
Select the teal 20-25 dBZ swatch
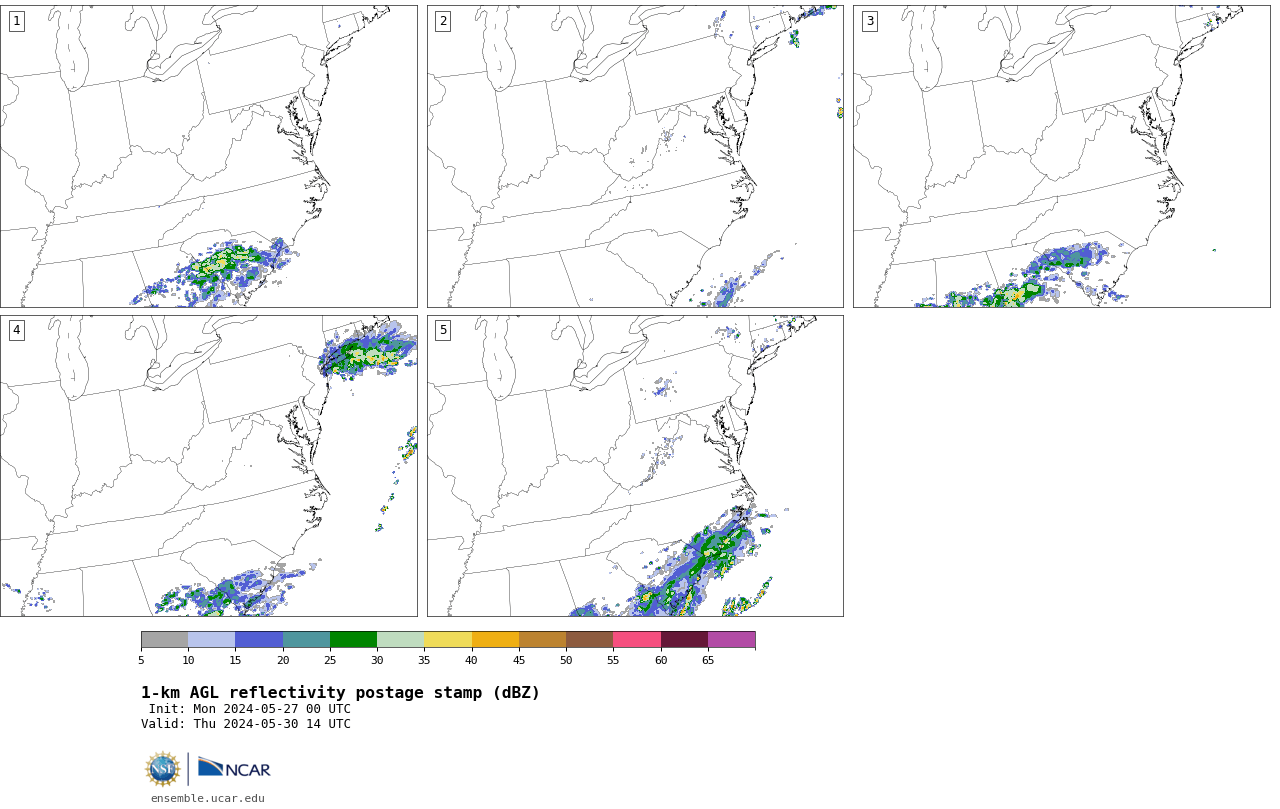(x=306, y=640)
